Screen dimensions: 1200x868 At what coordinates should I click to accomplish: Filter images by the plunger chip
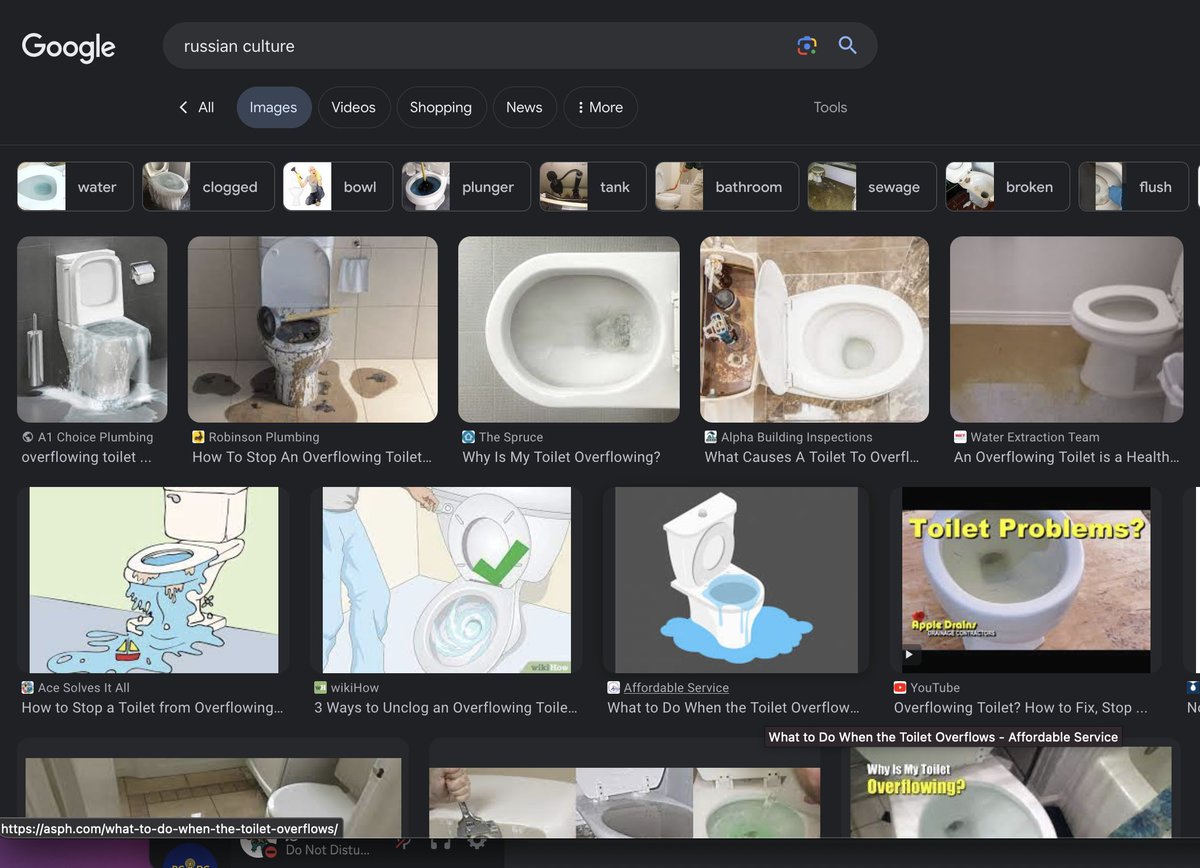pyautogui.click(x=466, y=187)
